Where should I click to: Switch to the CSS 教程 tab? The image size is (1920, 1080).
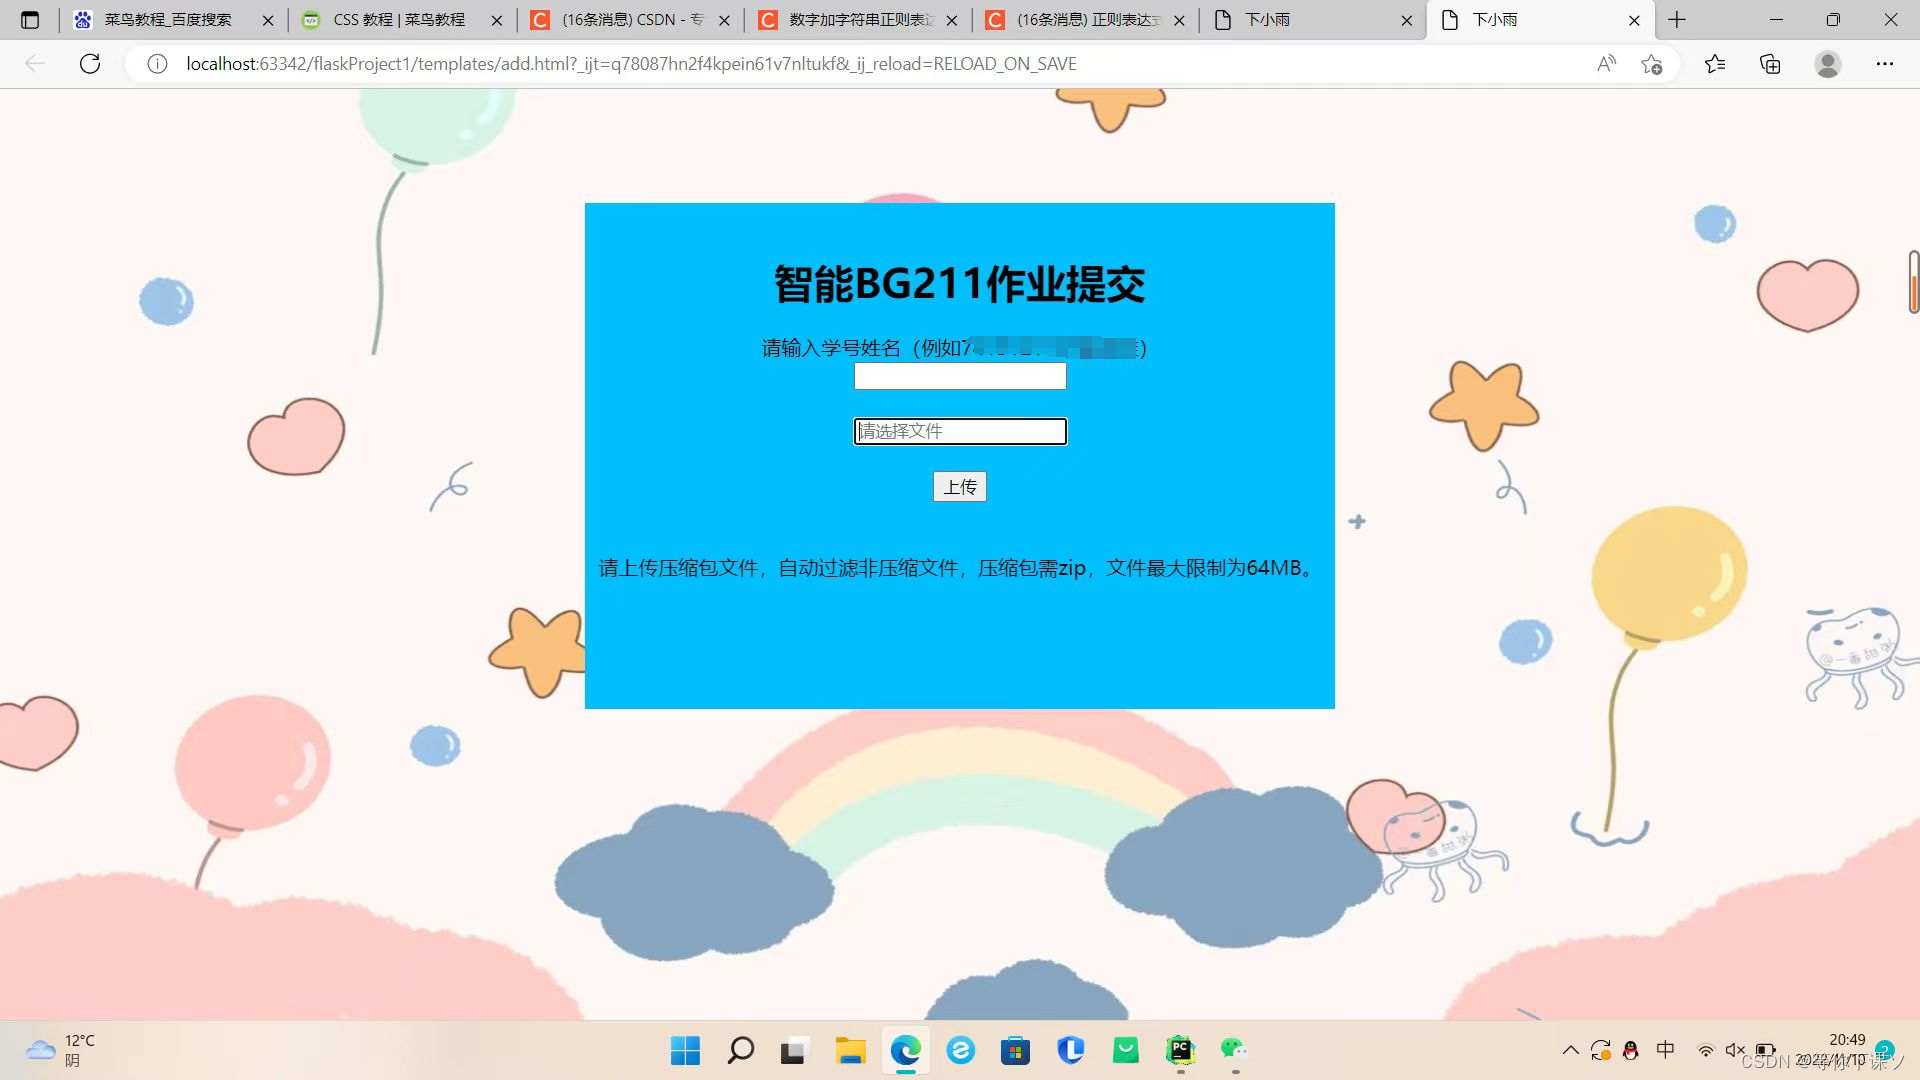click(398, 20)
